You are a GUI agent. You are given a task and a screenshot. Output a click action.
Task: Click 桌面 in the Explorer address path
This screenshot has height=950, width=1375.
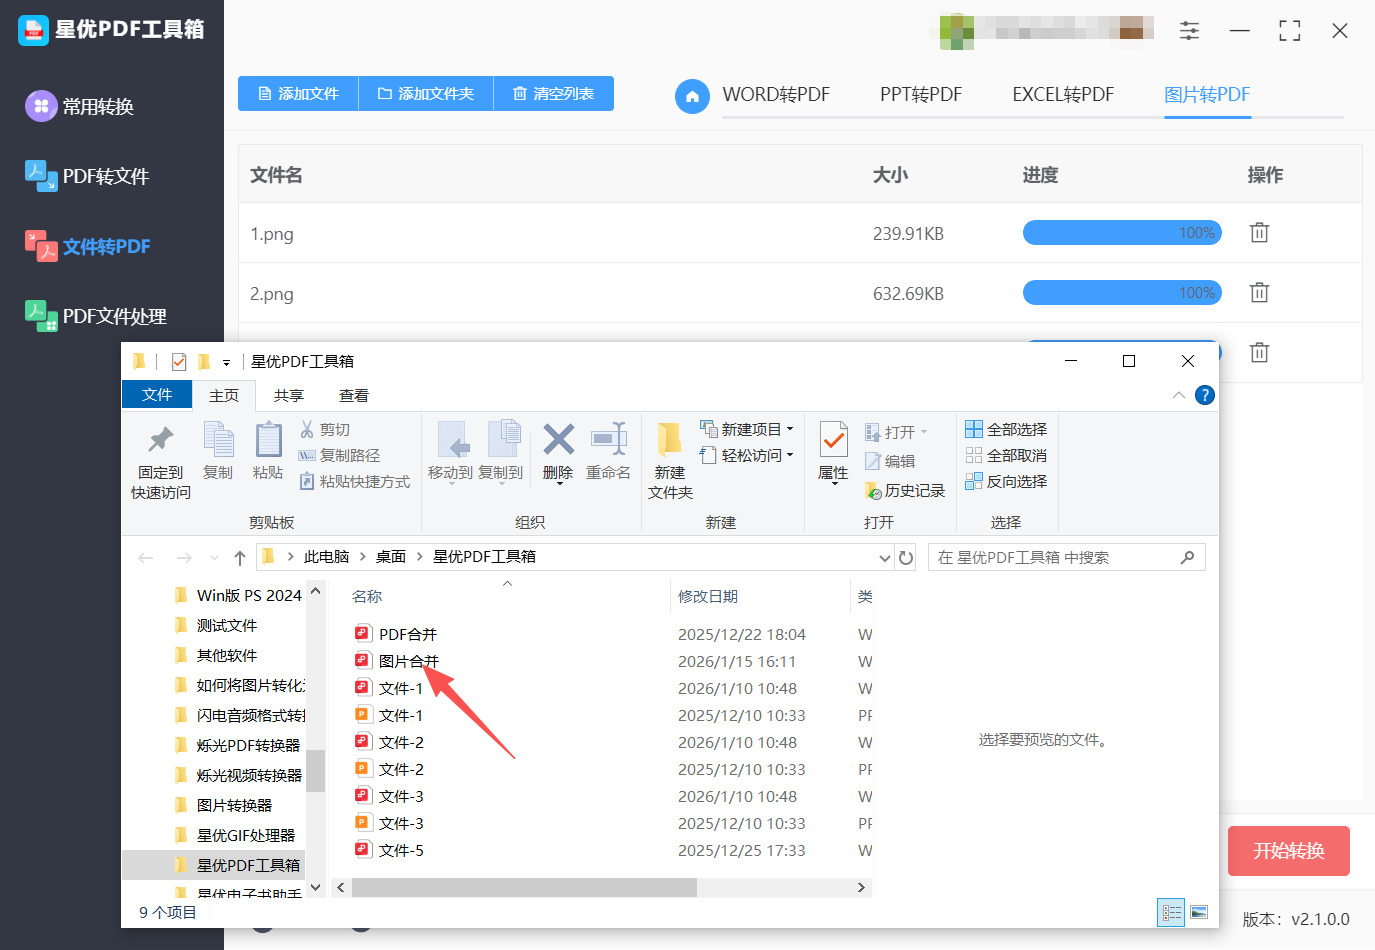click(x=391, y=557)
